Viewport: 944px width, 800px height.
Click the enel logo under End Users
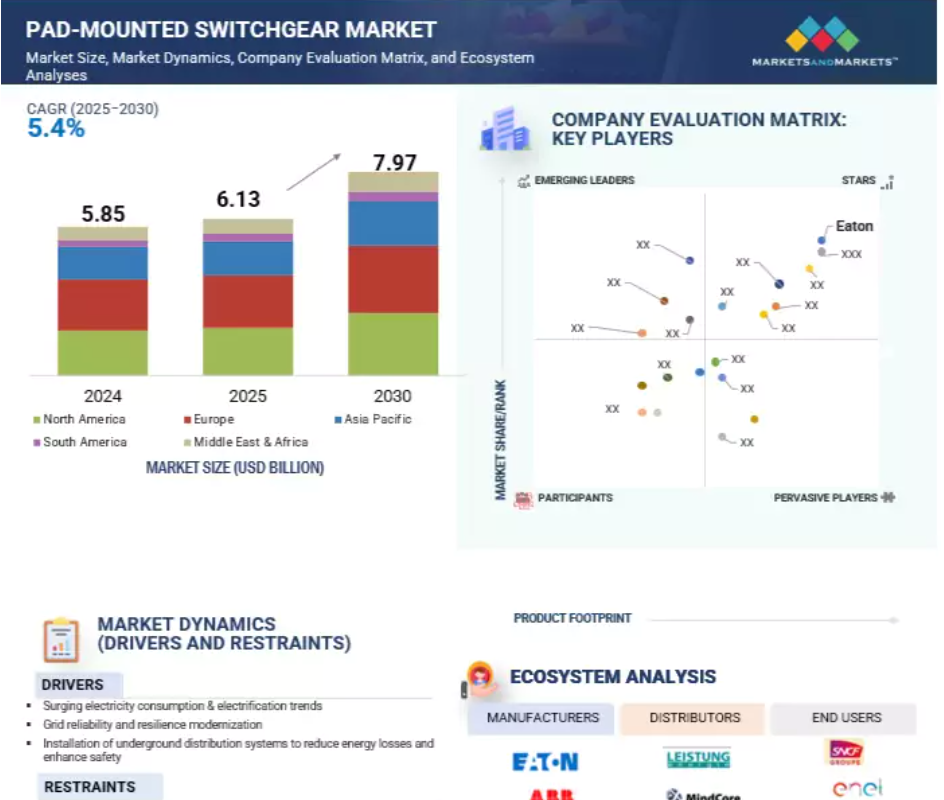point(858,787)
